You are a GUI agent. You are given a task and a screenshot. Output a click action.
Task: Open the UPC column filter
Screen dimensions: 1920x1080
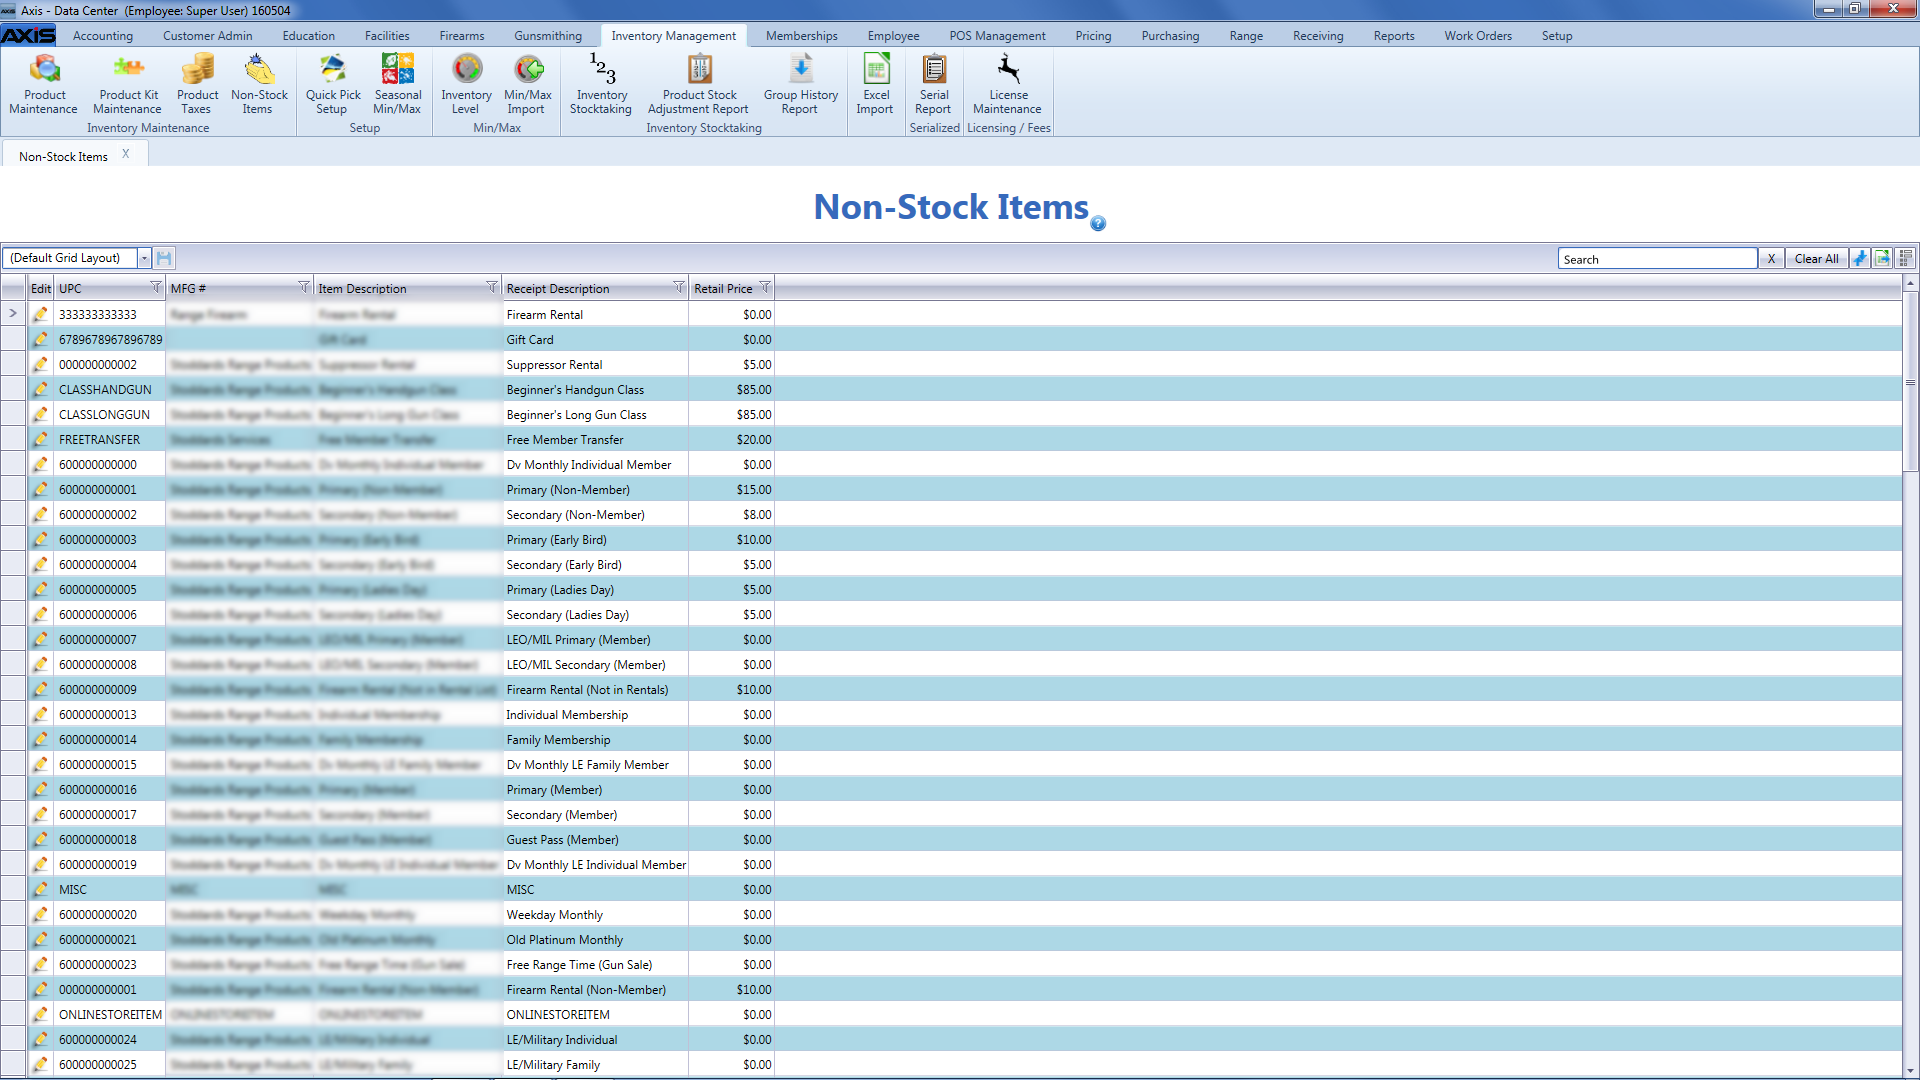coord(156,287)
